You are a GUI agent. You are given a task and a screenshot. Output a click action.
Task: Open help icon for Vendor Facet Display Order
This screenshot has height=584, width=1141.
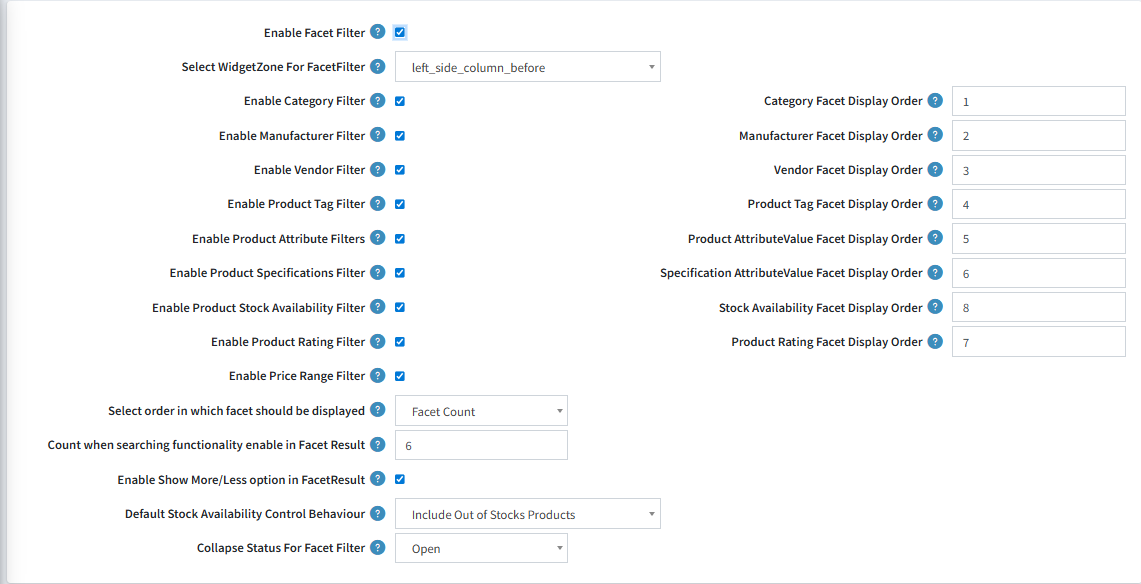(935, 169)
